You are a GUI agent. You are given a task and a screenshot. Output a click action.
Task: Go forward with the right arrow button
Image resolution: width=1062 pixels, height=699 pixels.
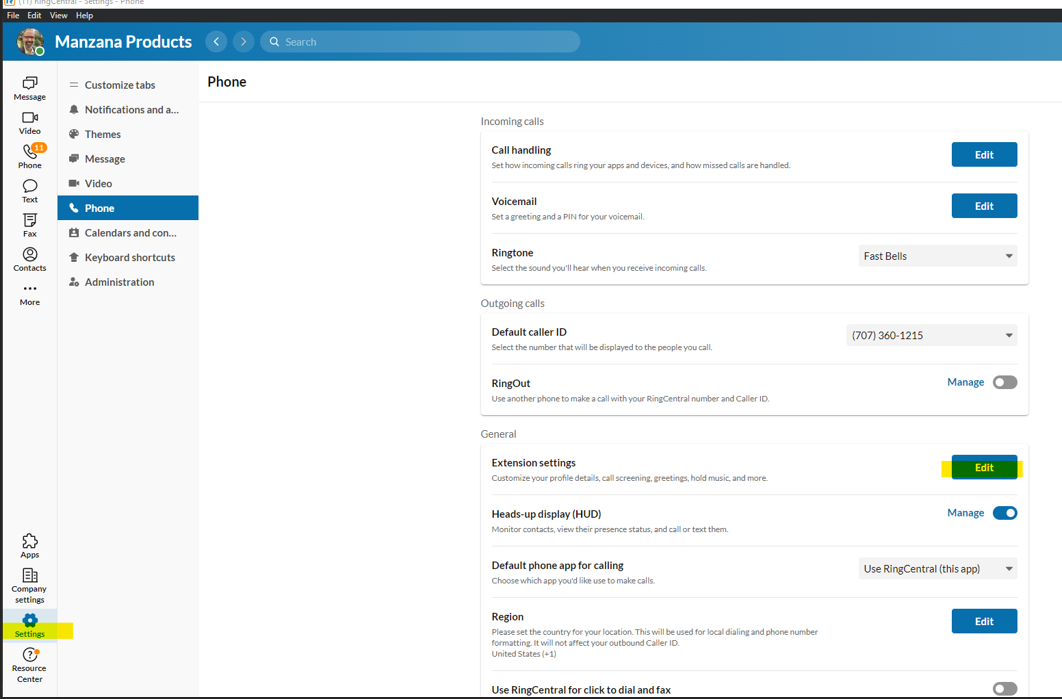(x=243, y=41)
